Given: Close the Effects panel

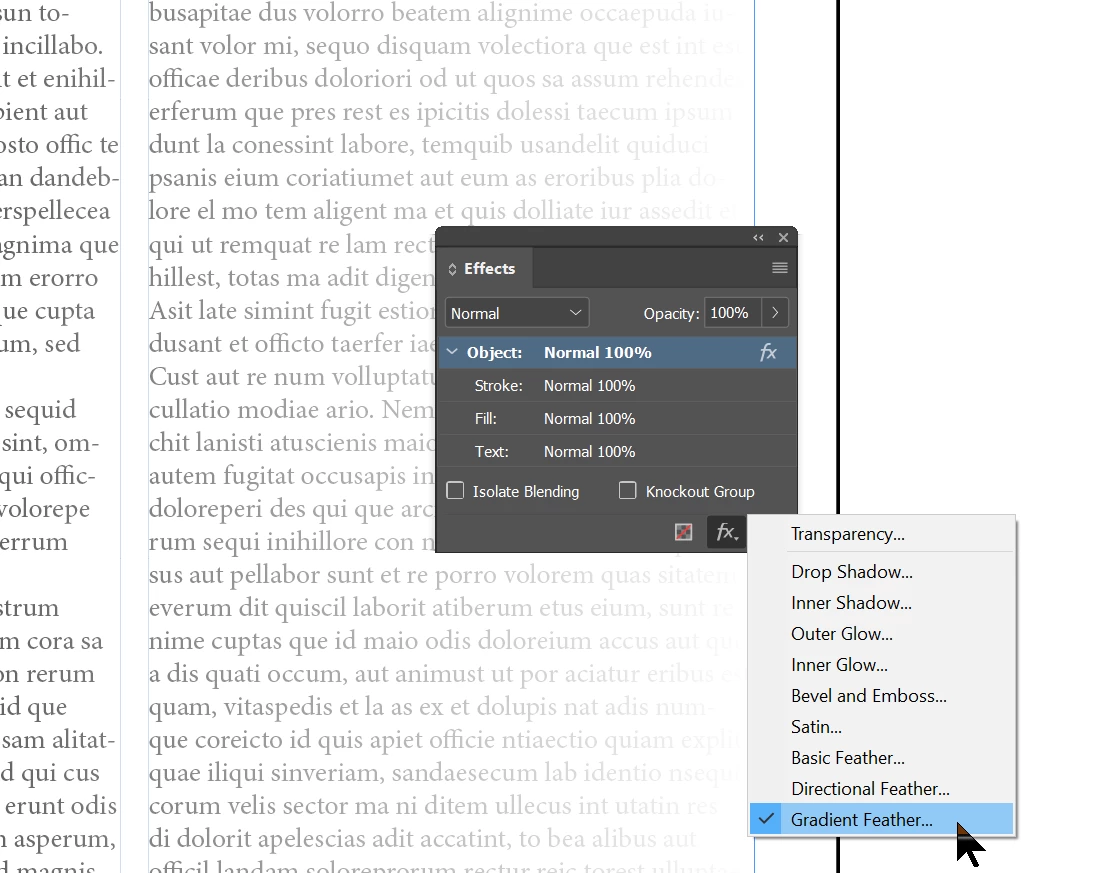Looking at the screenshot, I should click(783, 238).
